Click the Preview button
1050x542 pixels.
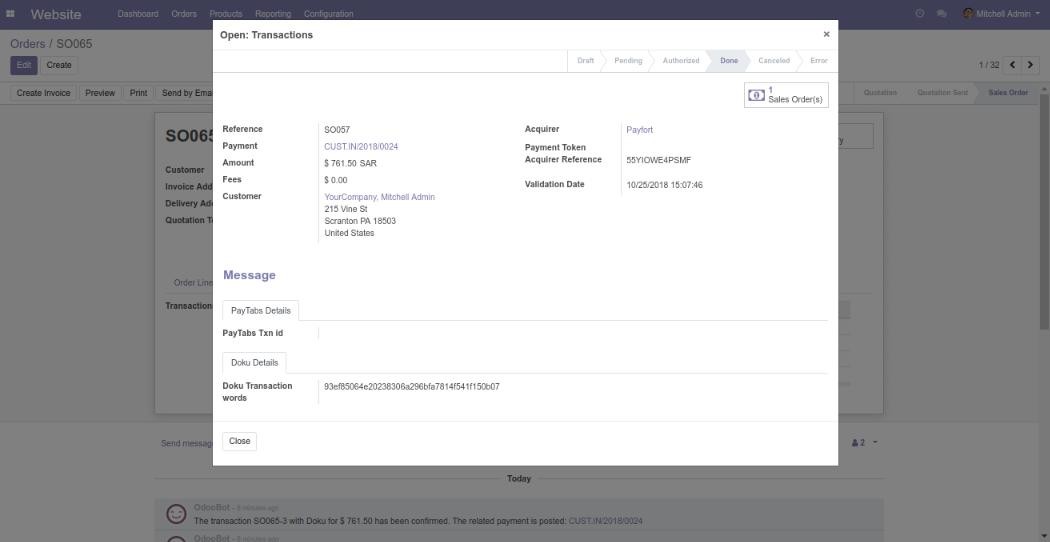coord(100,93)
